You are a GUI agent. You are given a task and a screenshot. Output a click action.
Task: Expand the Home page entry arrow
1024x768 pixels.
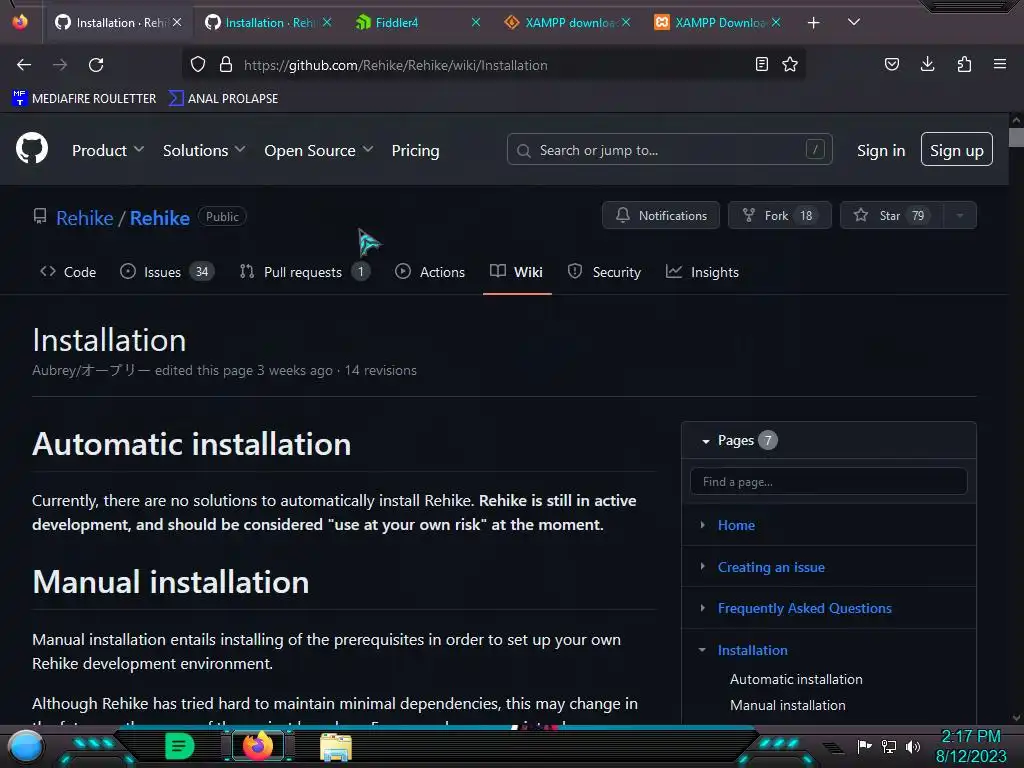click(702, 524)
